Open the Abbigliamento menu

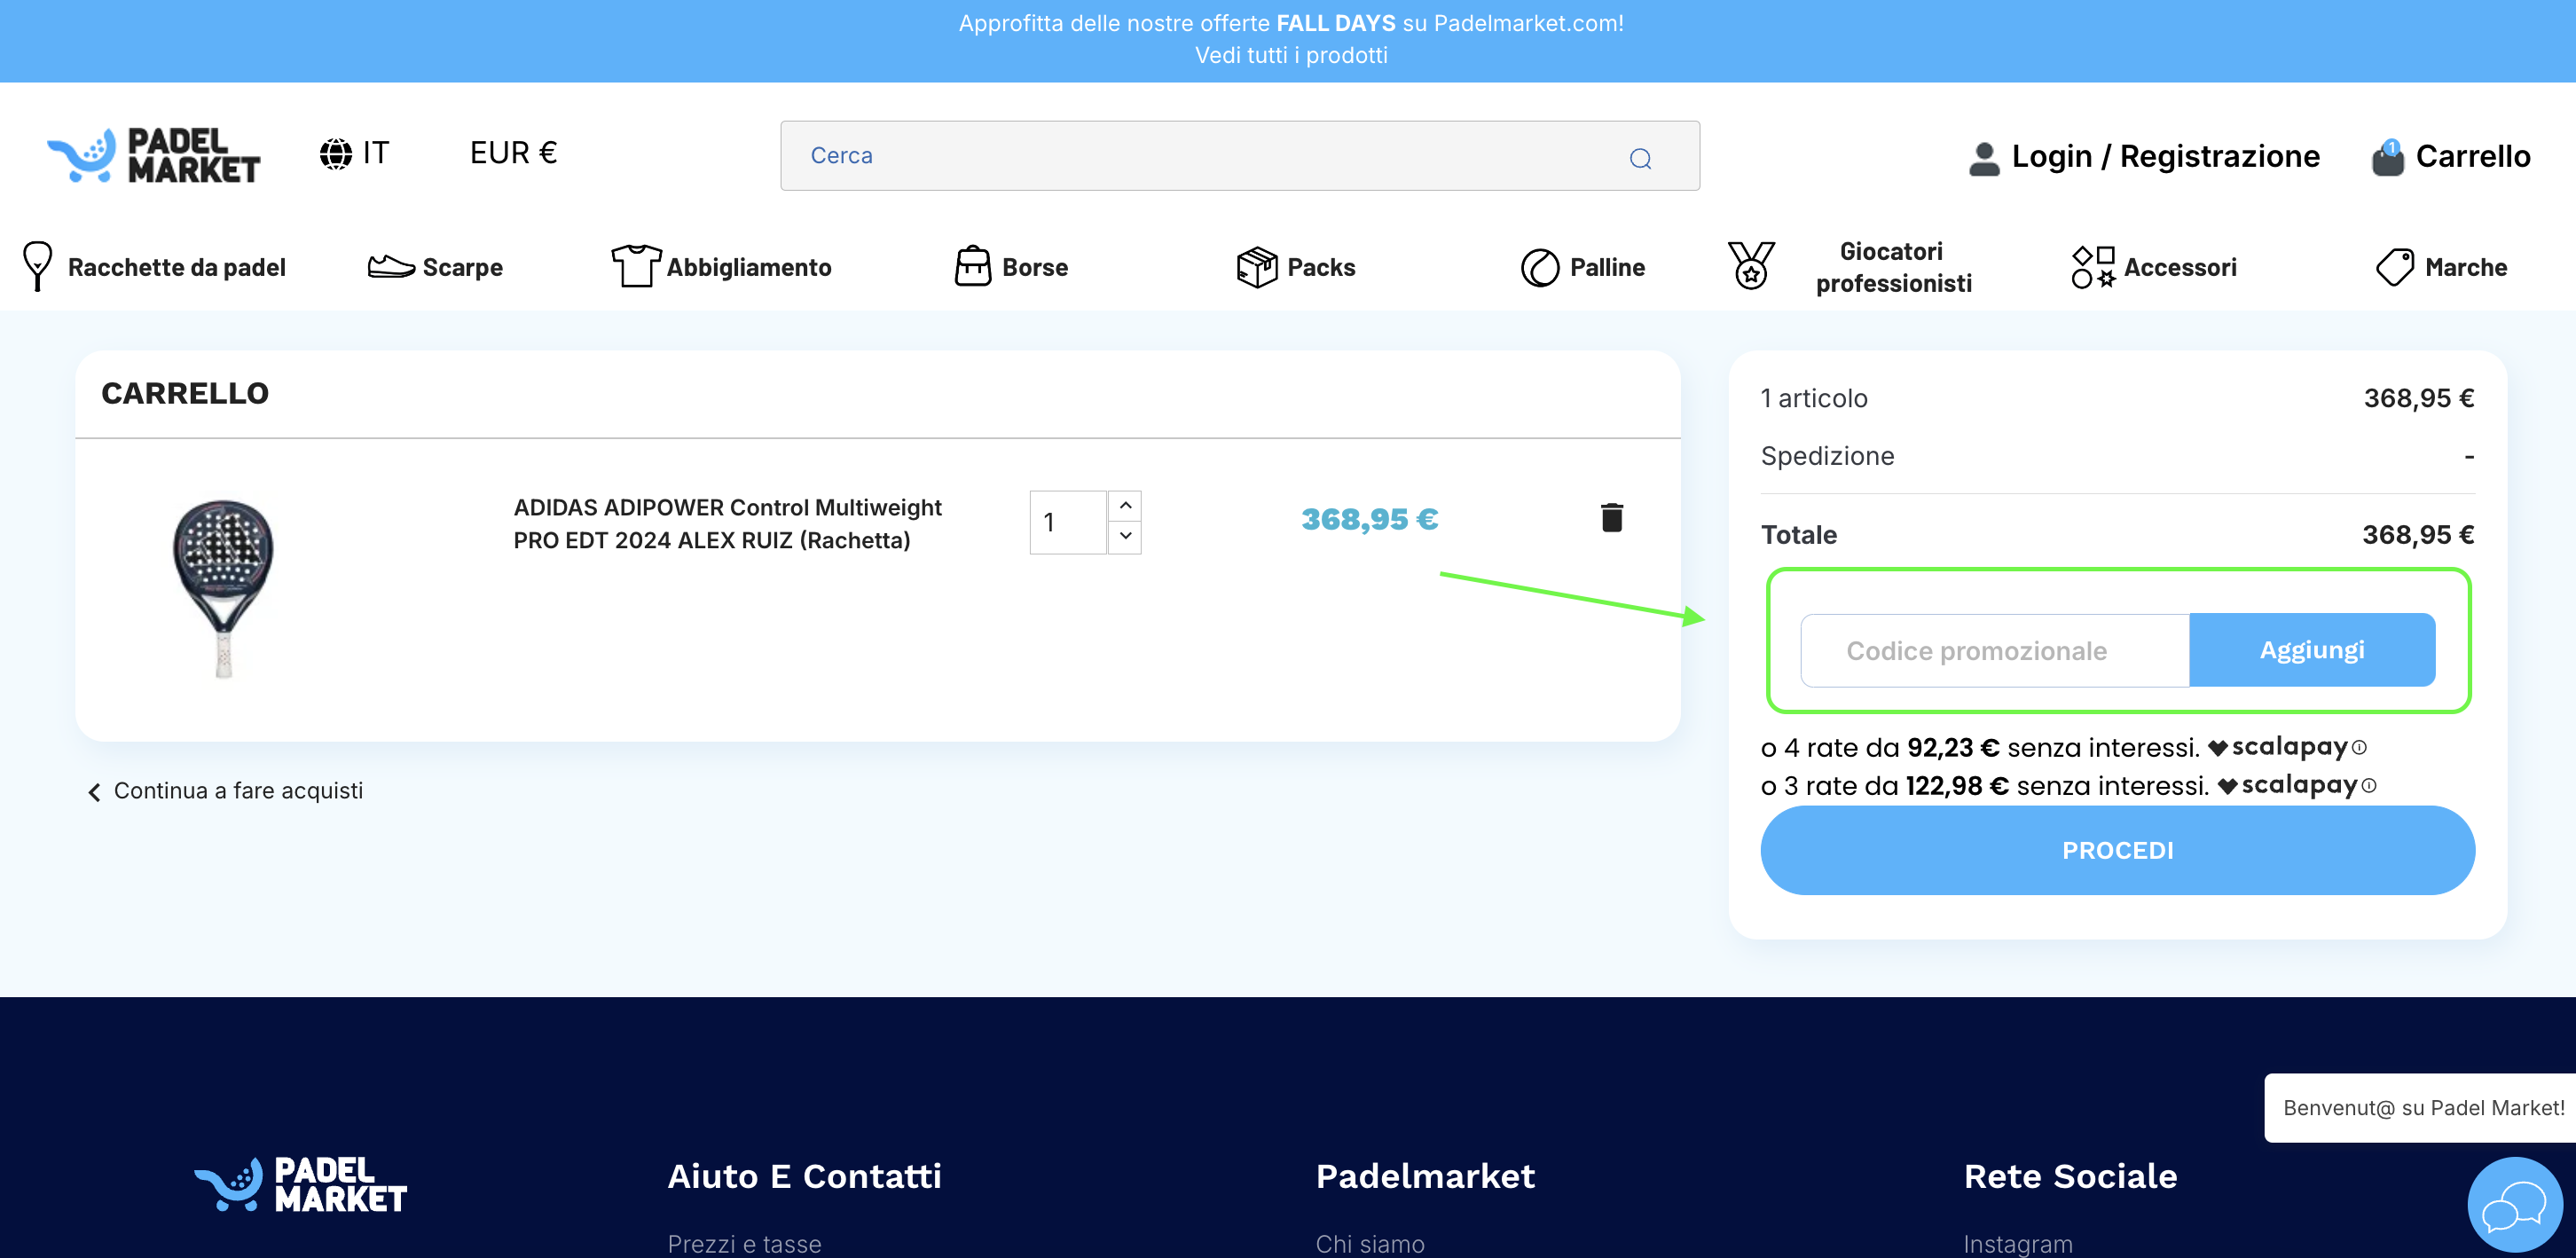[749, 267]
